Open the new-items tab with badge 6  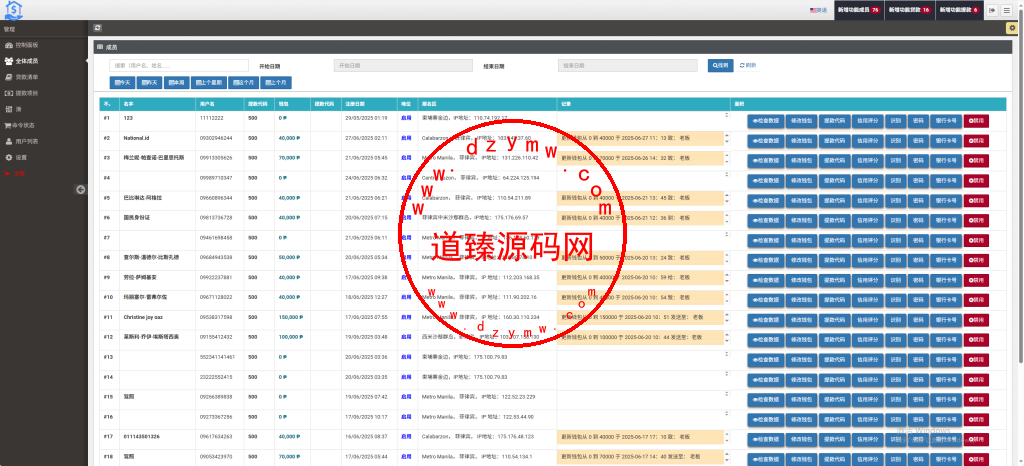(x=959, y=10)
